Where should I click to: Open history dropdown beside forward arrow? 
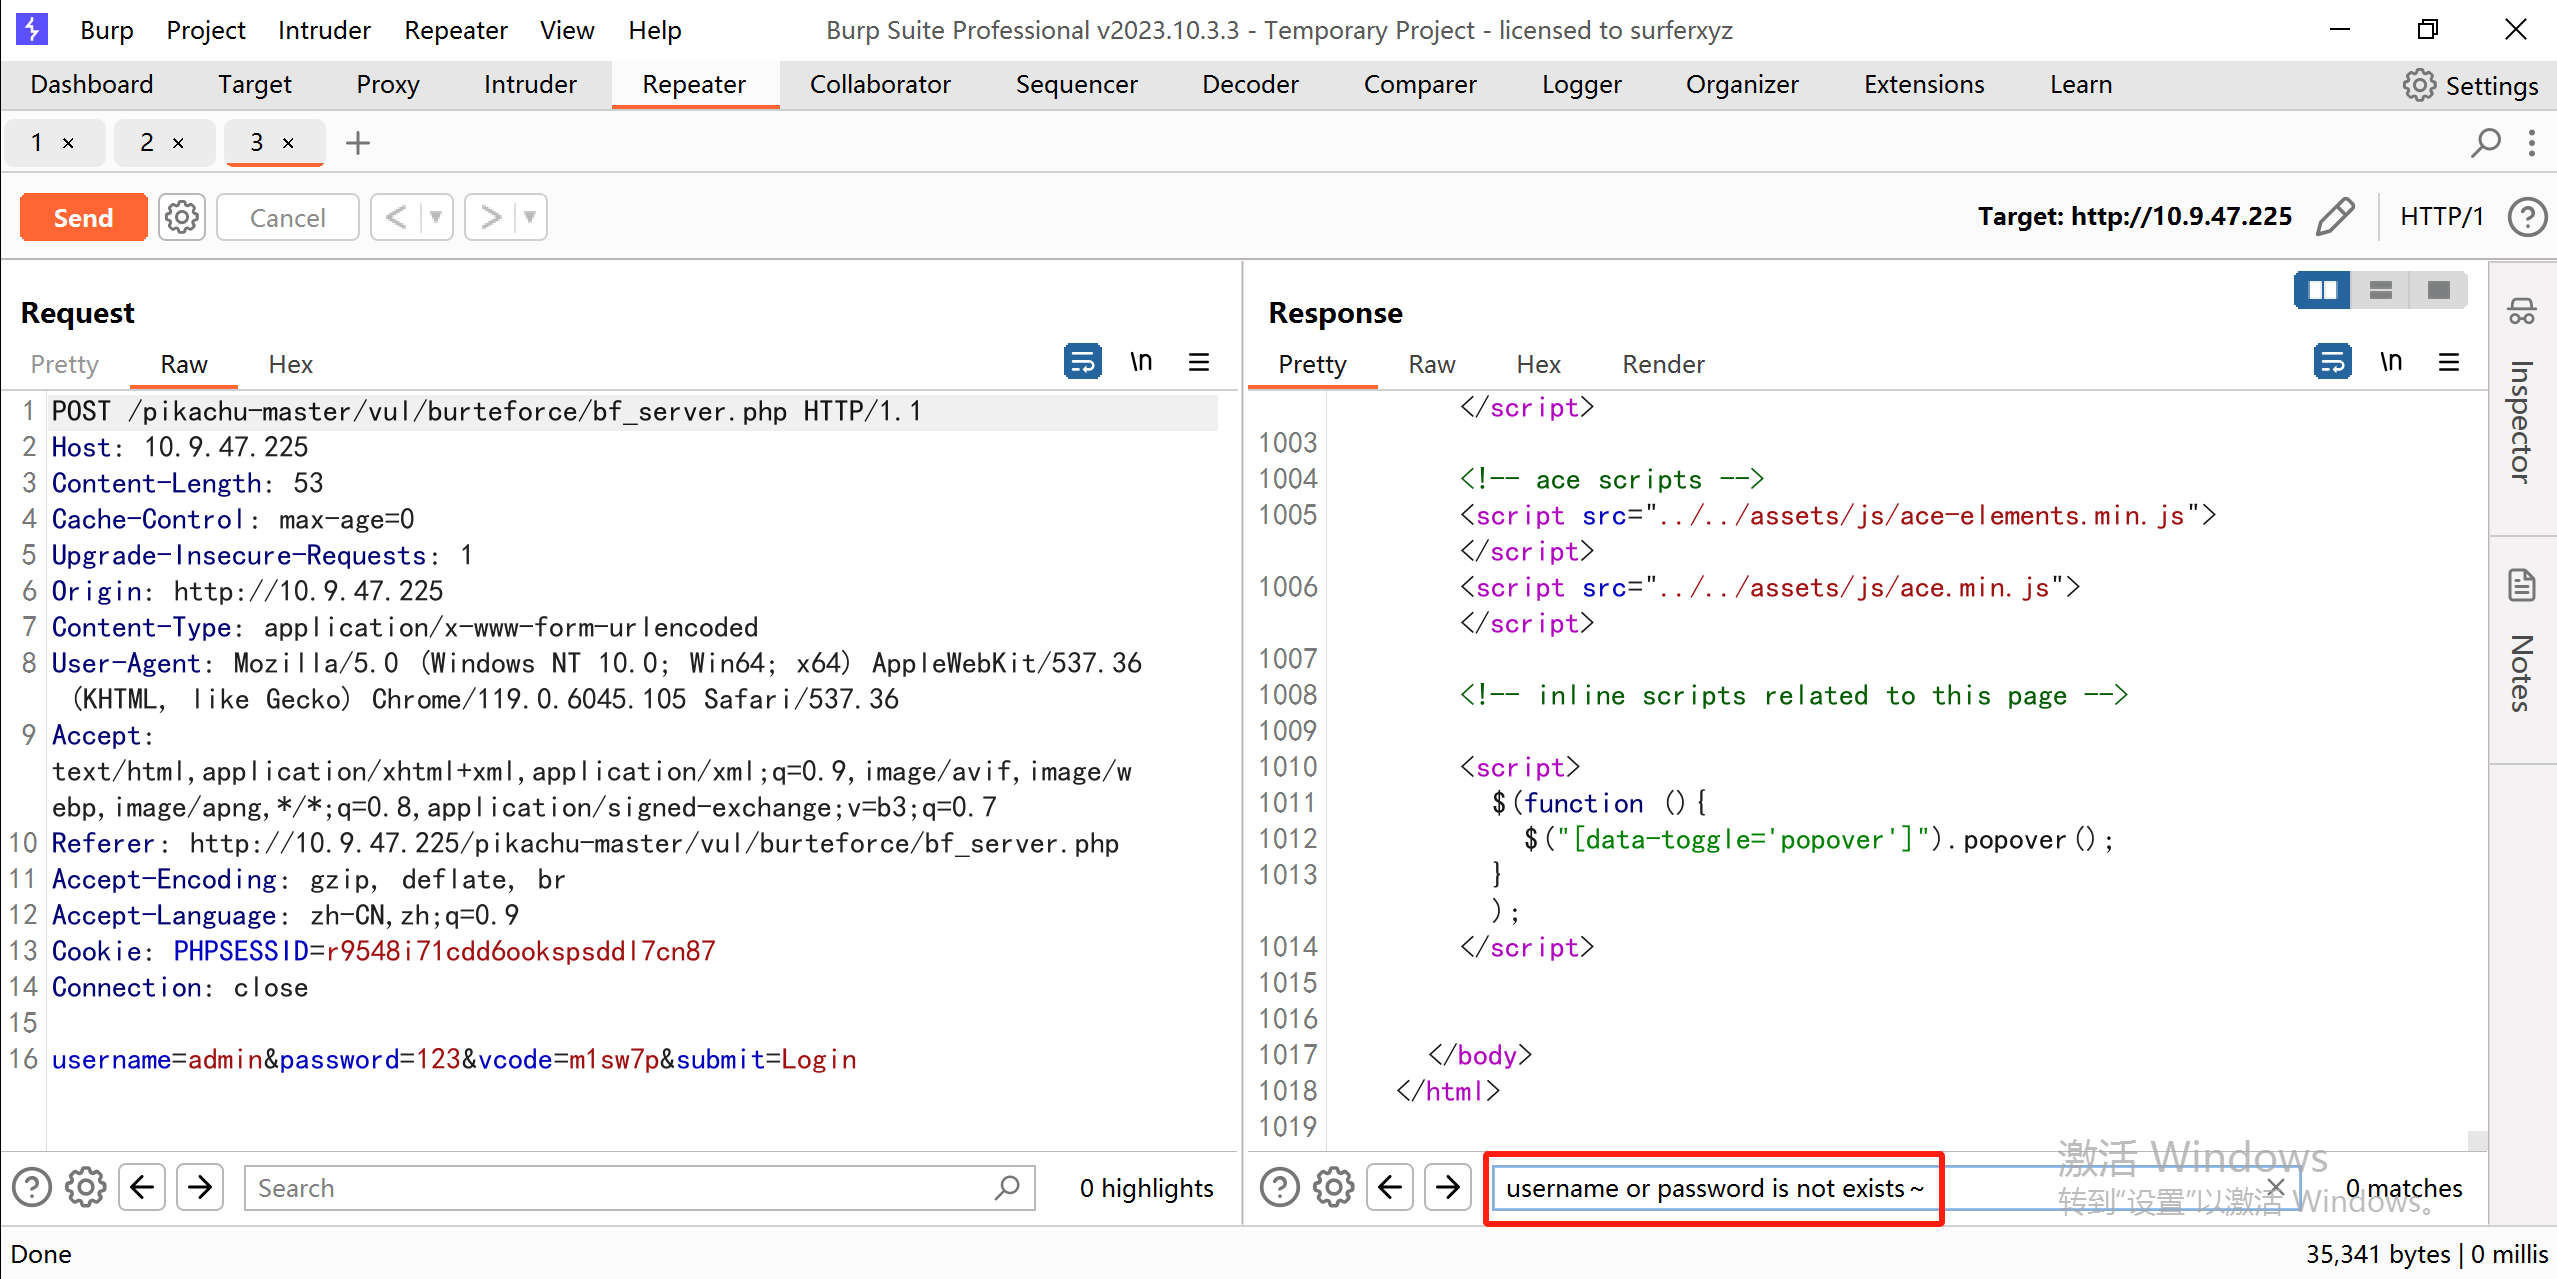point(530,217)
